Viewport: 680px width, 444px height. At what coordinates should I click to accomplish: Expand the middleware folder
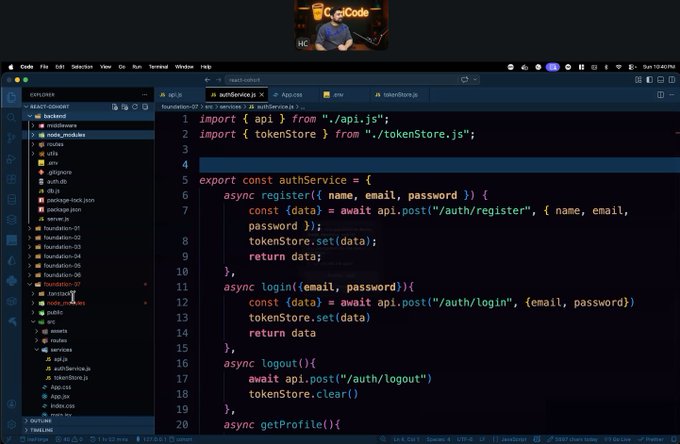tap(88, 125)
